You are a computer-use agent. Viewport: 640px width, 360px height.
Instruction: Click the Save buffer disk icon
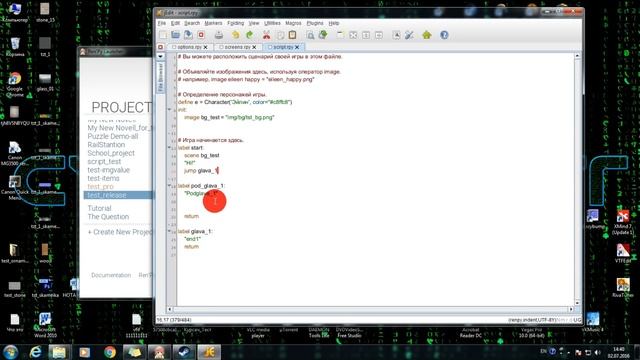pyautogui.click(x=188, y=35)
